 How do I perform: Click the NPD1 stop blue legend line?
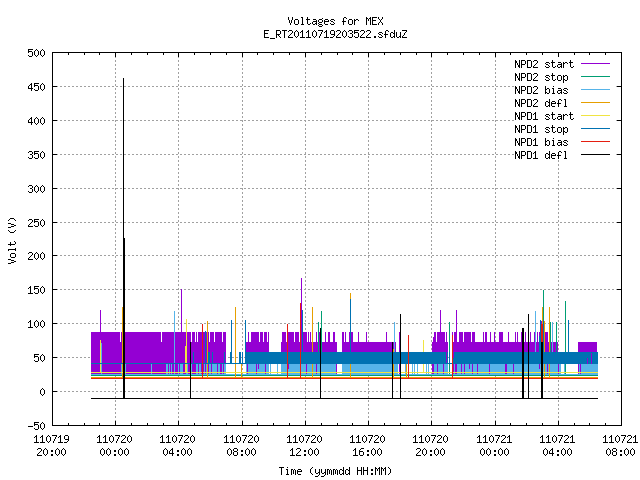595,129
